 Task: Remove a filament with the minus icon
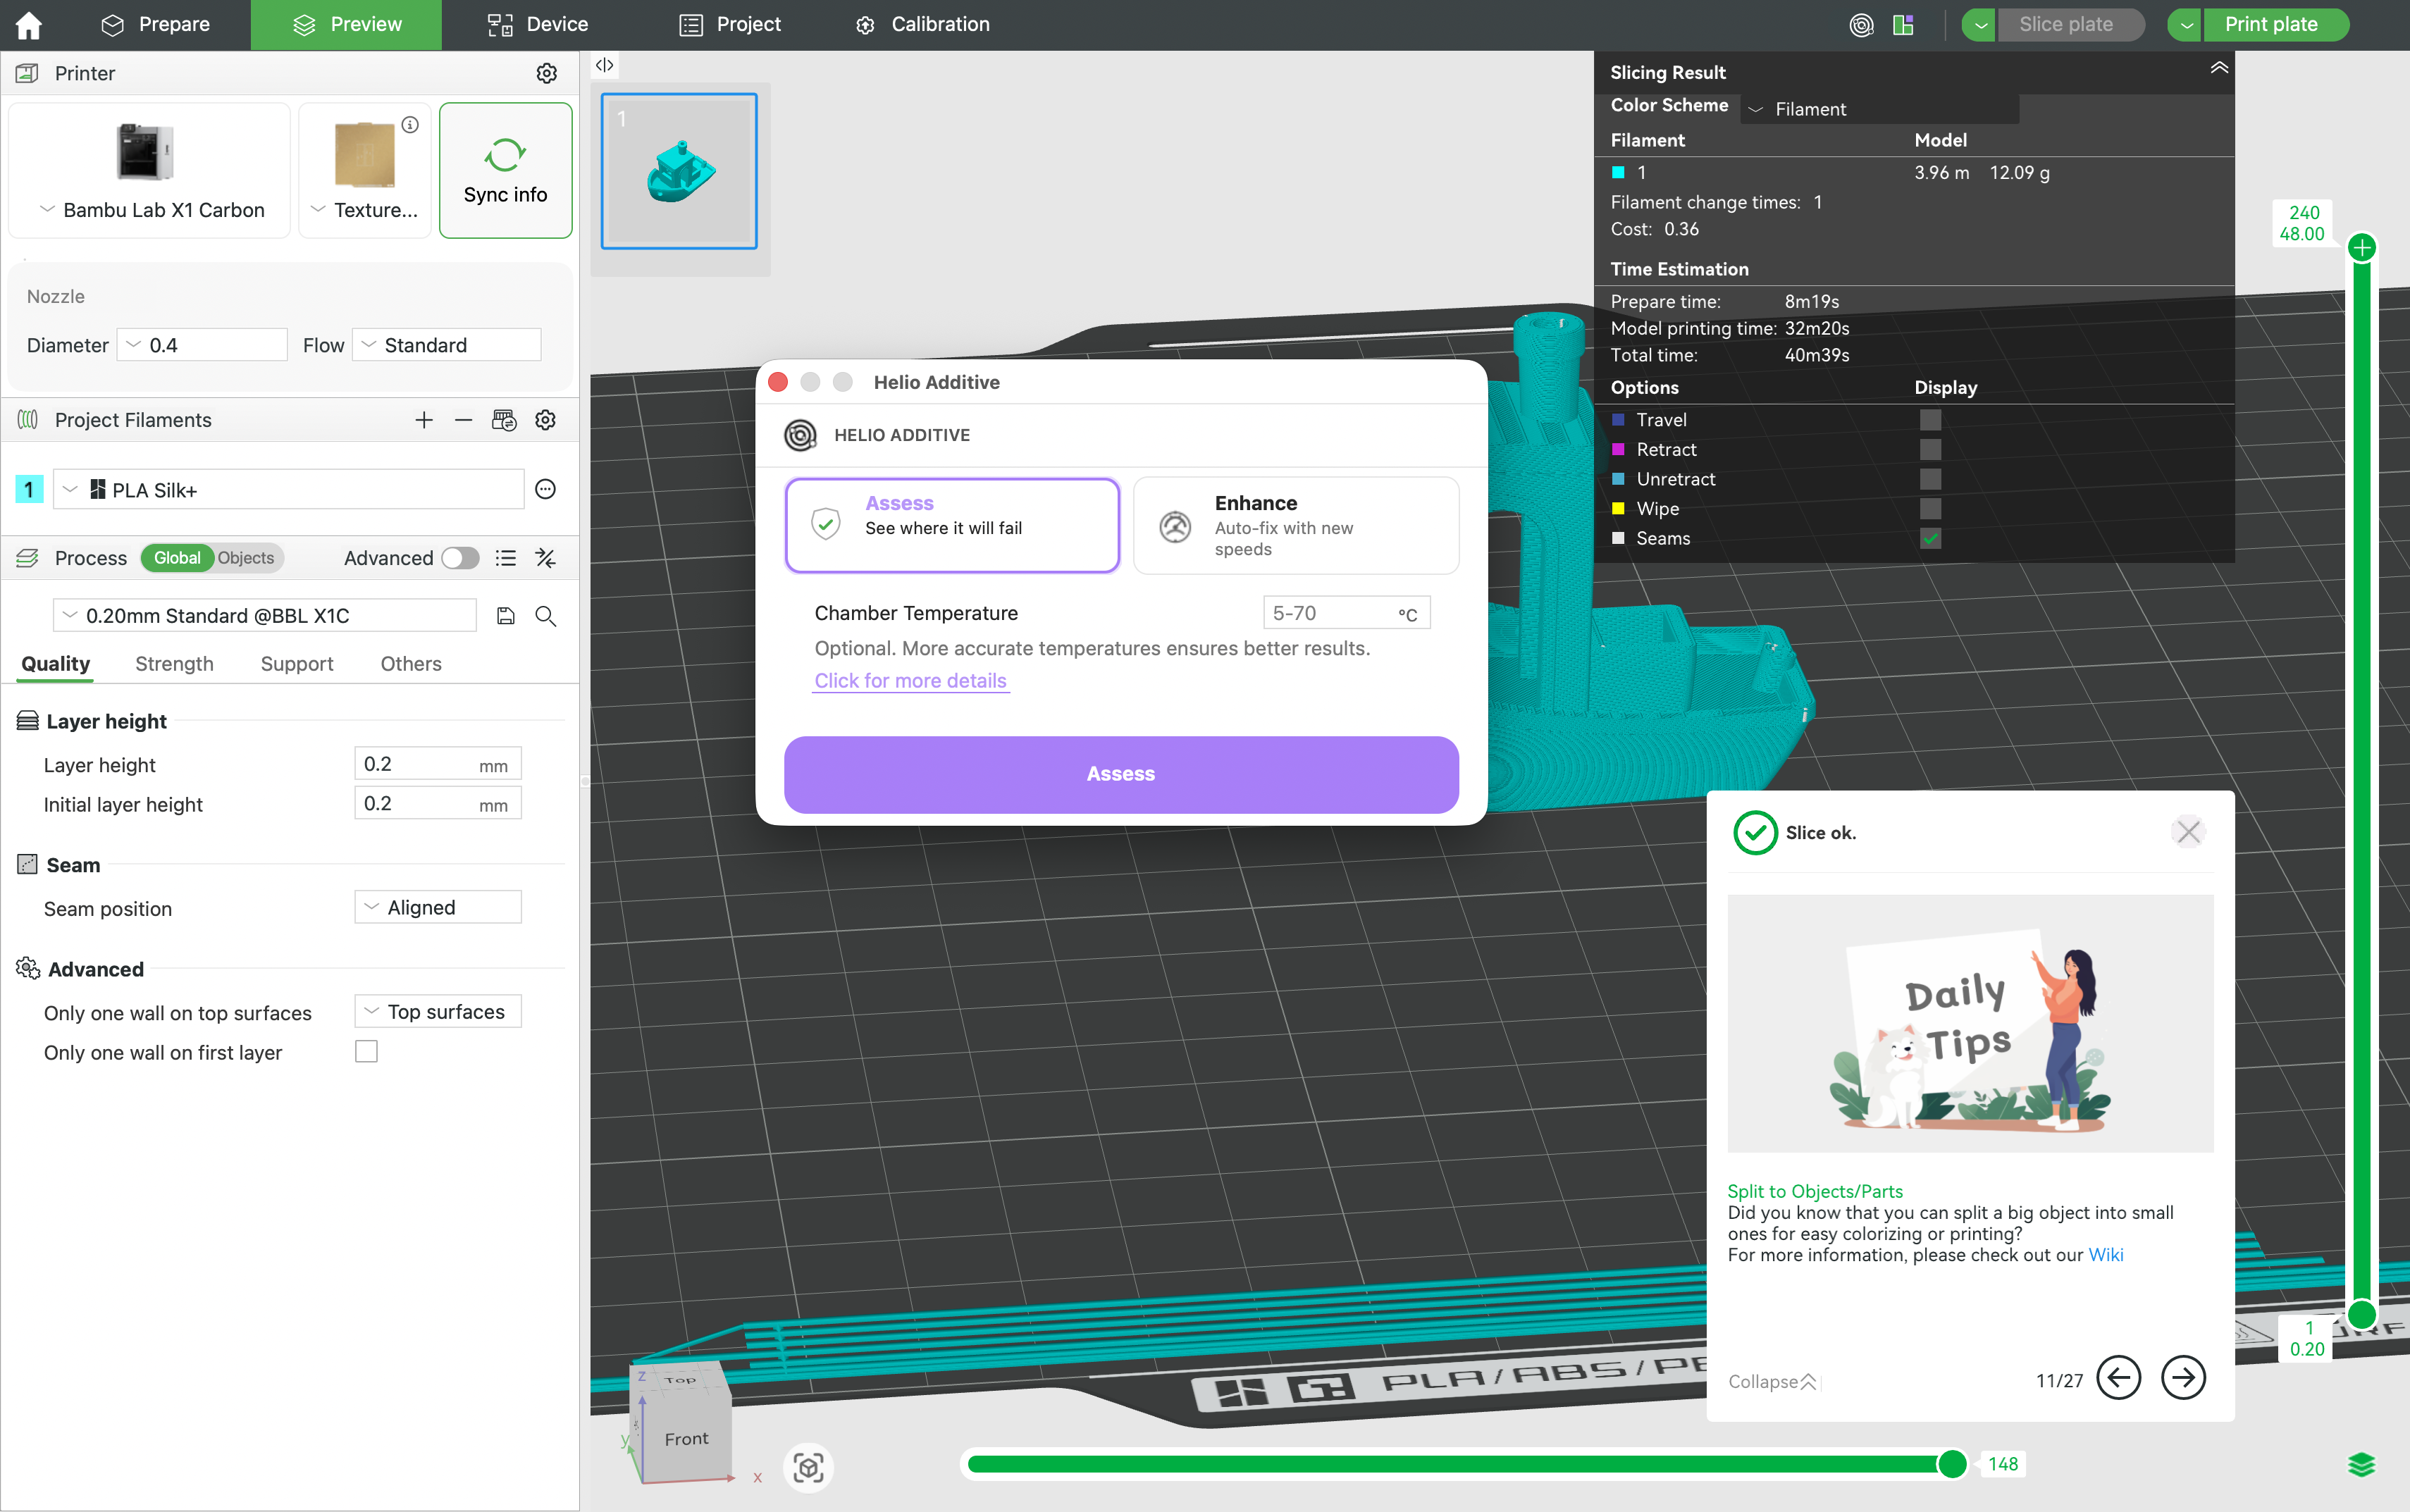click(463, 419)
